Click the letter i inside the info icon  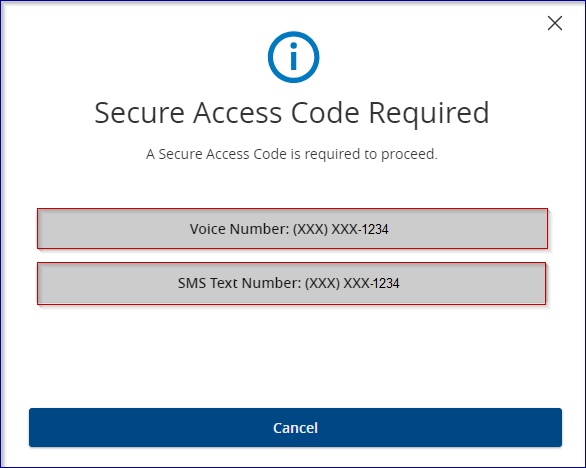[293, 56]
